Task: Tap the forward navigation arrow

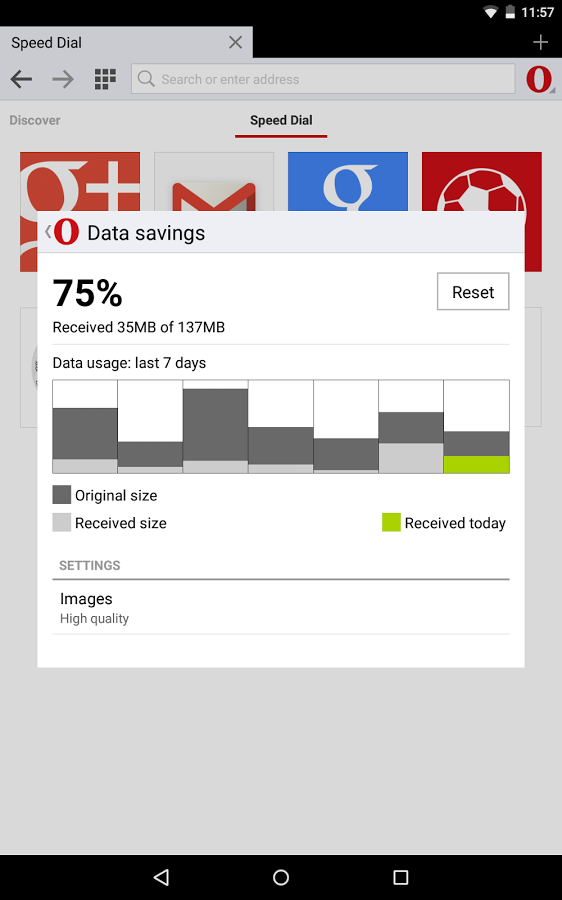Action: click(x=63, y=79)
